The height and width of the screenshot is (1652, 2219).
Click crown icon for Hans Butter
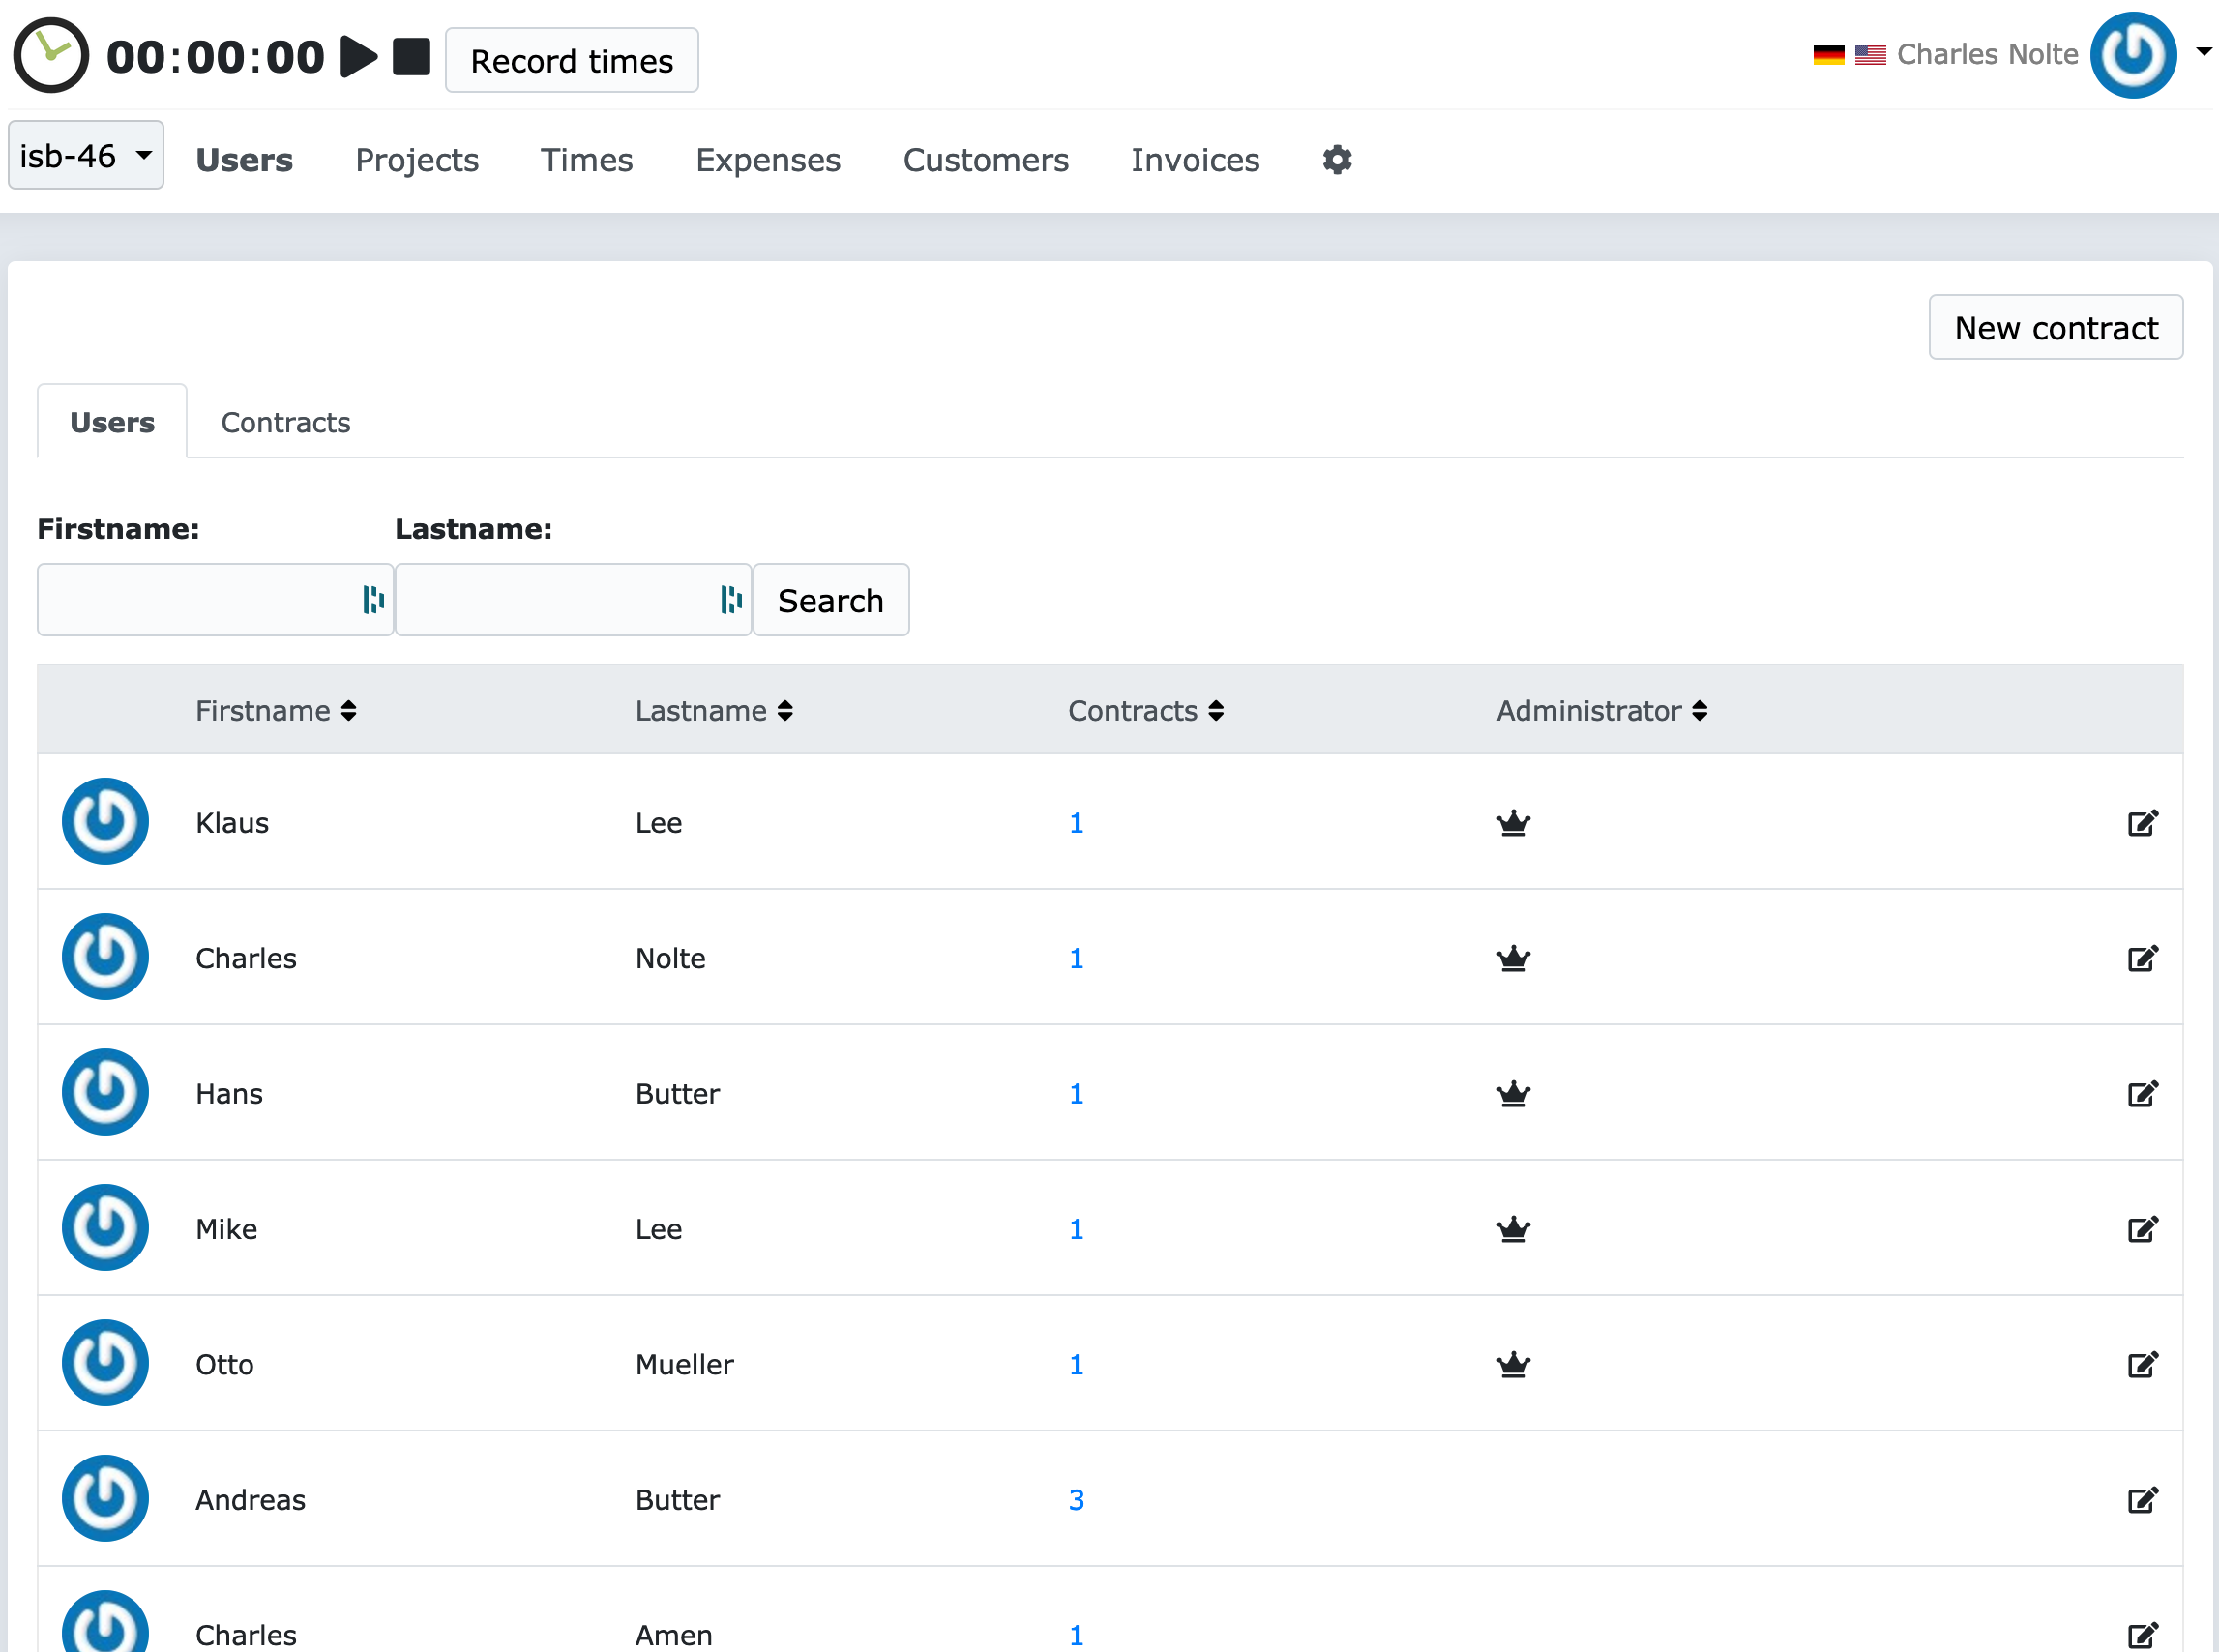tap(1513, 1094)
